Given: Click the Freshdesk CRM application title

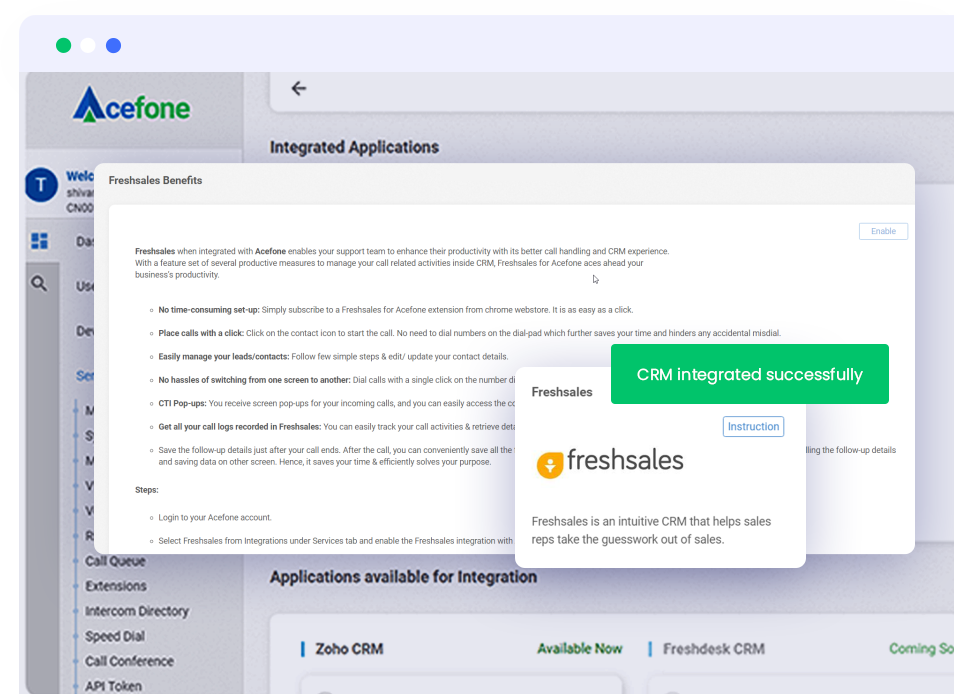Looking at the screenshot, I should 714,649.
